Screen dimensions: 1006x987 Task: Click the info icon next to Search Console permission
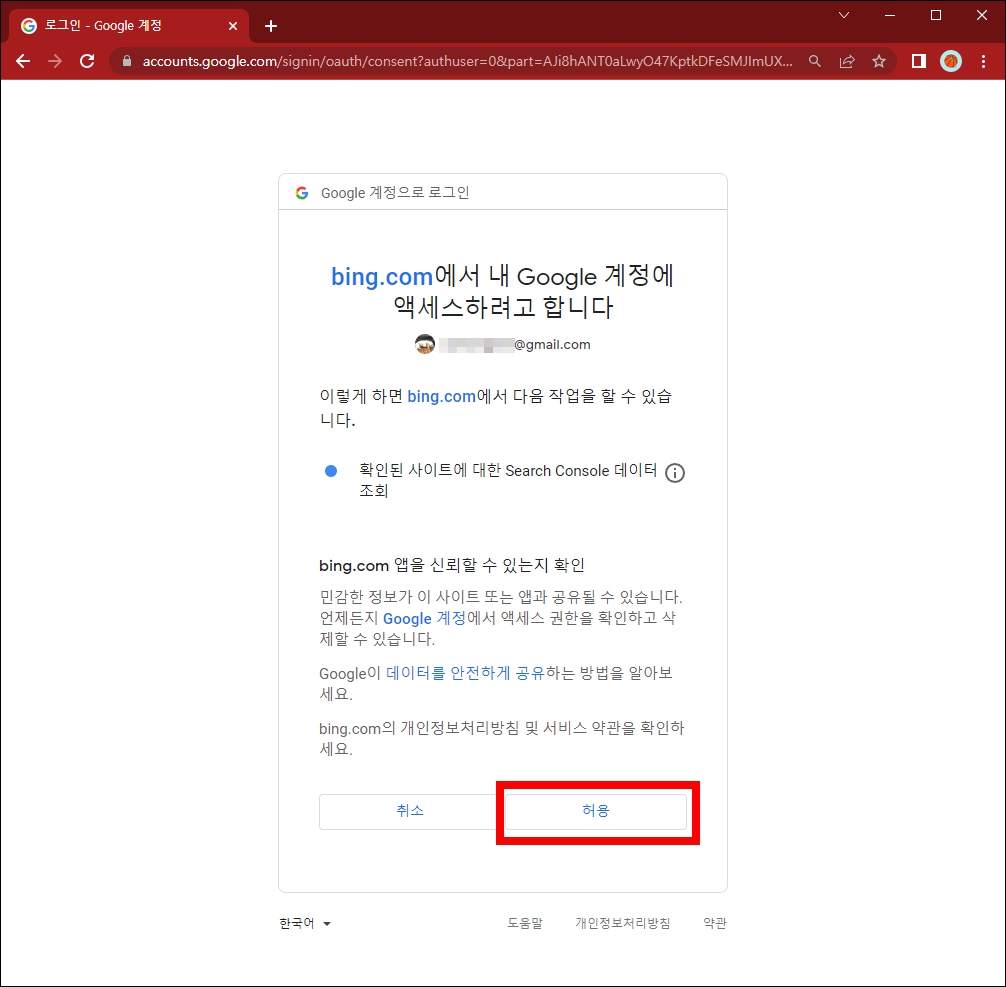click(x=675, y=473)
